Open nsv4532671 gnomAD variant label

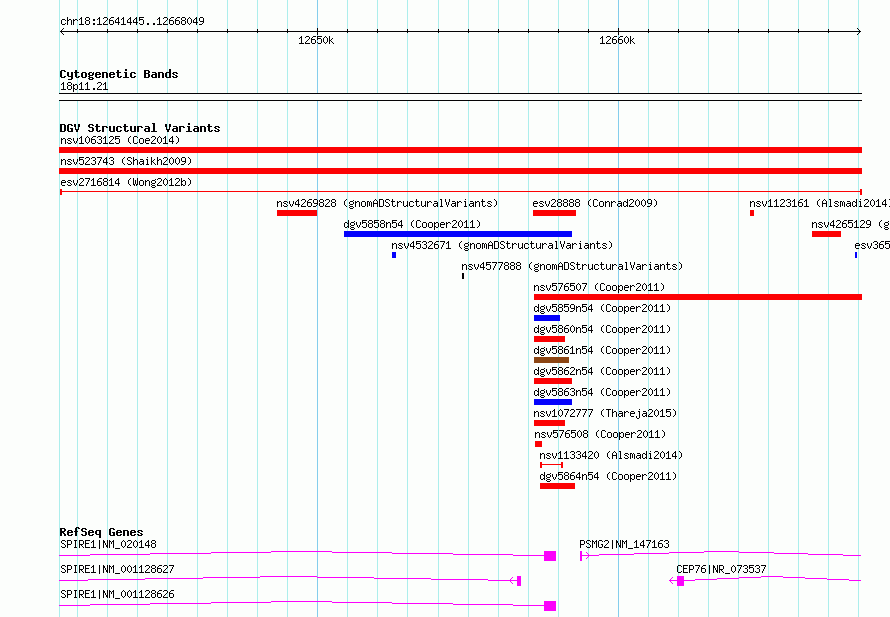point(502,245)
